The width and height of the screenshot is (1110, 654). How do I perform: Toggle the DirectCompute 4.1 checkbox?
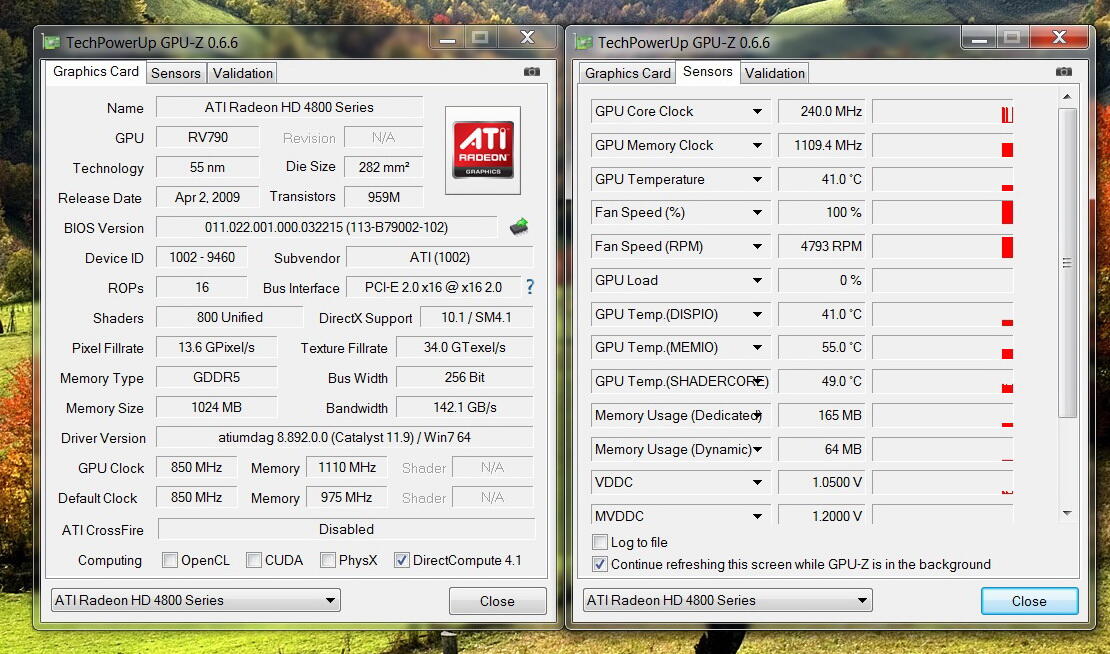pos(401,560)
